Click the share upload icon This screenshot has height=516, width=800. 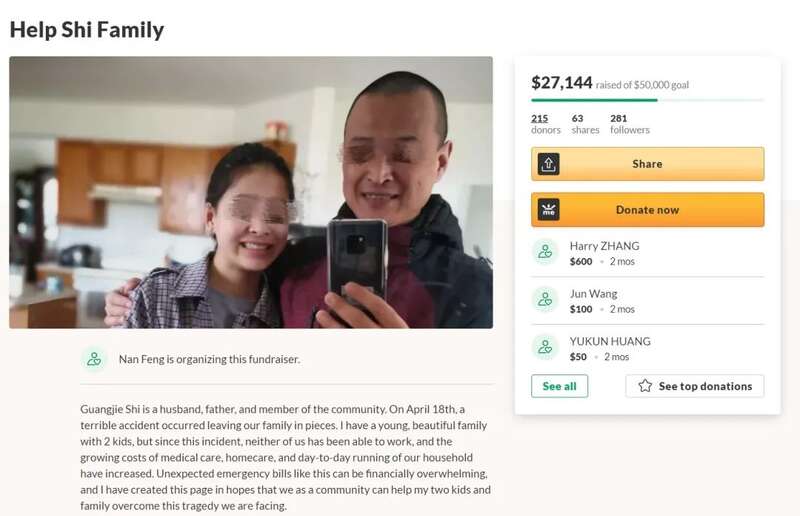click(548, 164)
